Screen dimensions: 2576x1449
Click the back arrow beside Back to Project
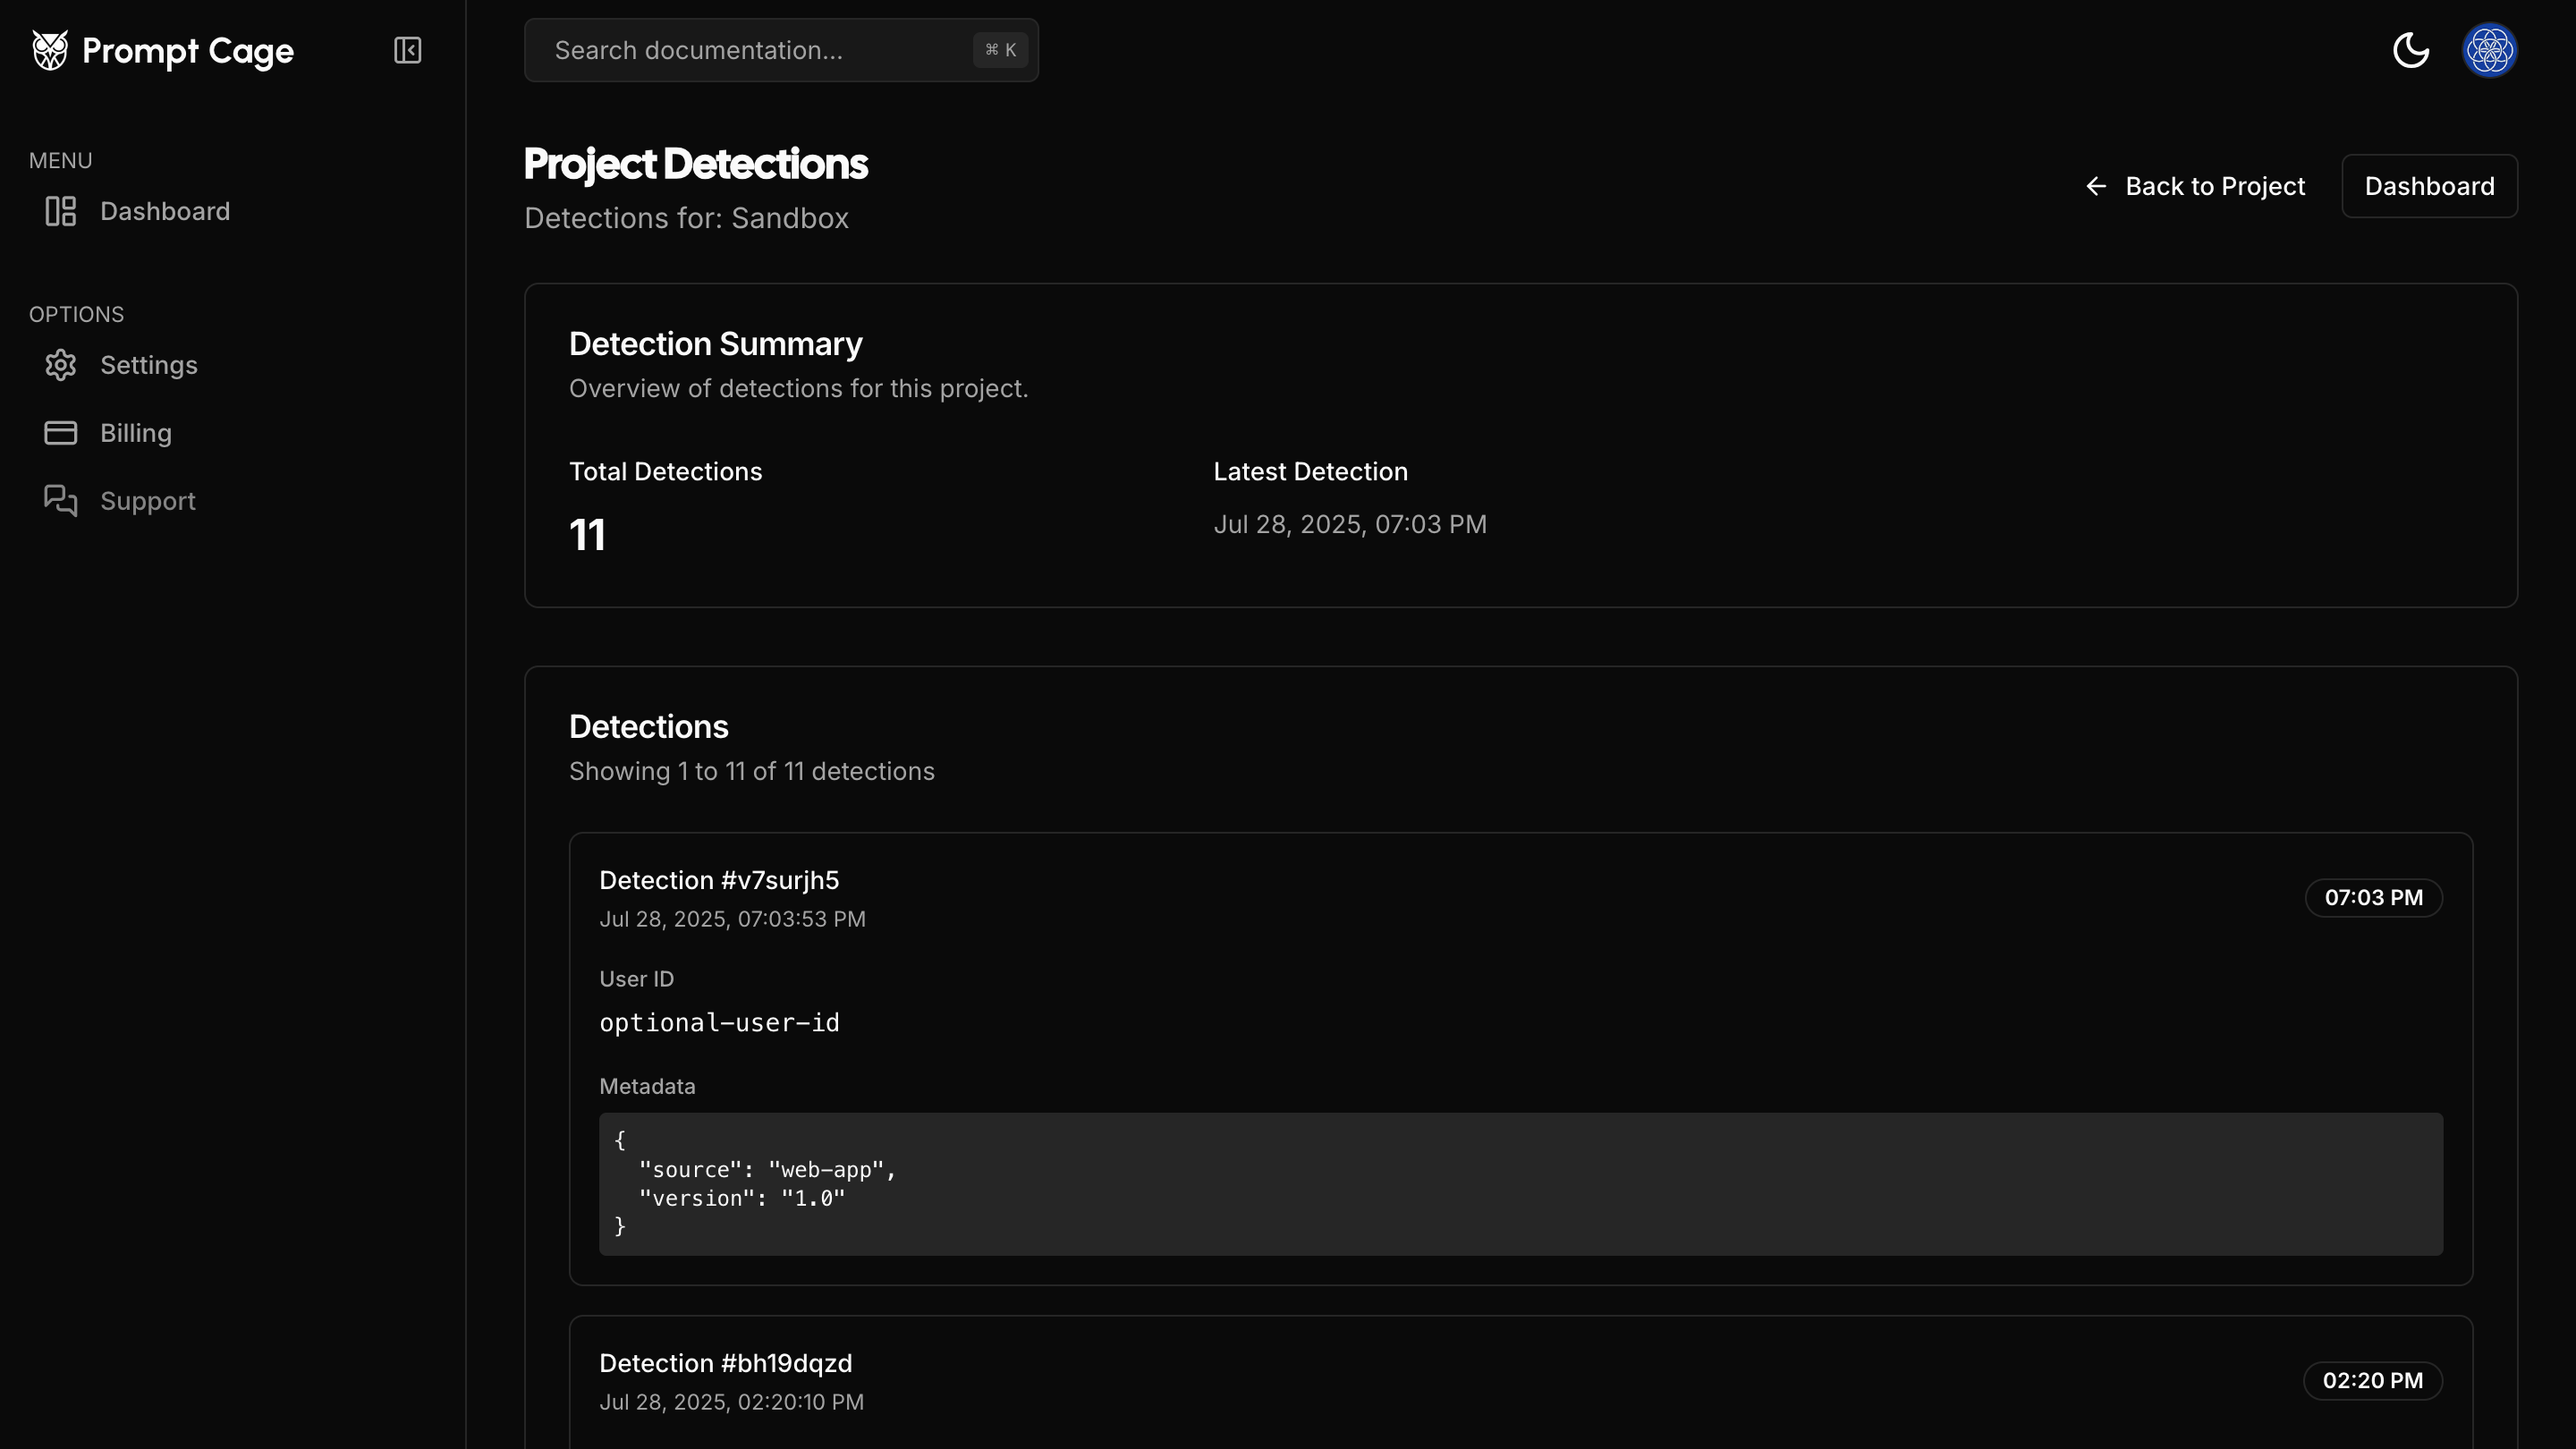[2096, 186]
